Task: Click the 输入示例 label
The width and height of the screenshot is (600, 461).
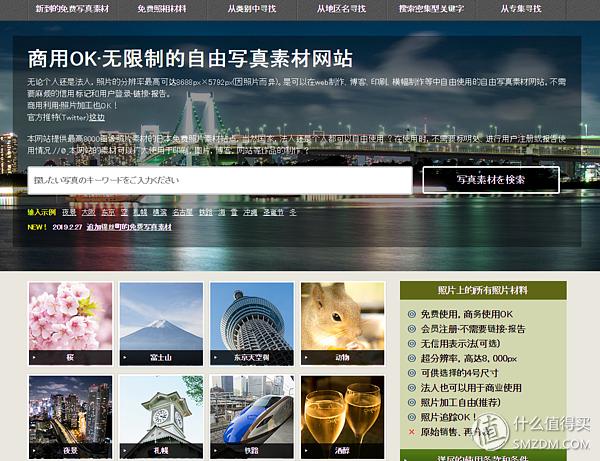Action: tap(42, 212)
